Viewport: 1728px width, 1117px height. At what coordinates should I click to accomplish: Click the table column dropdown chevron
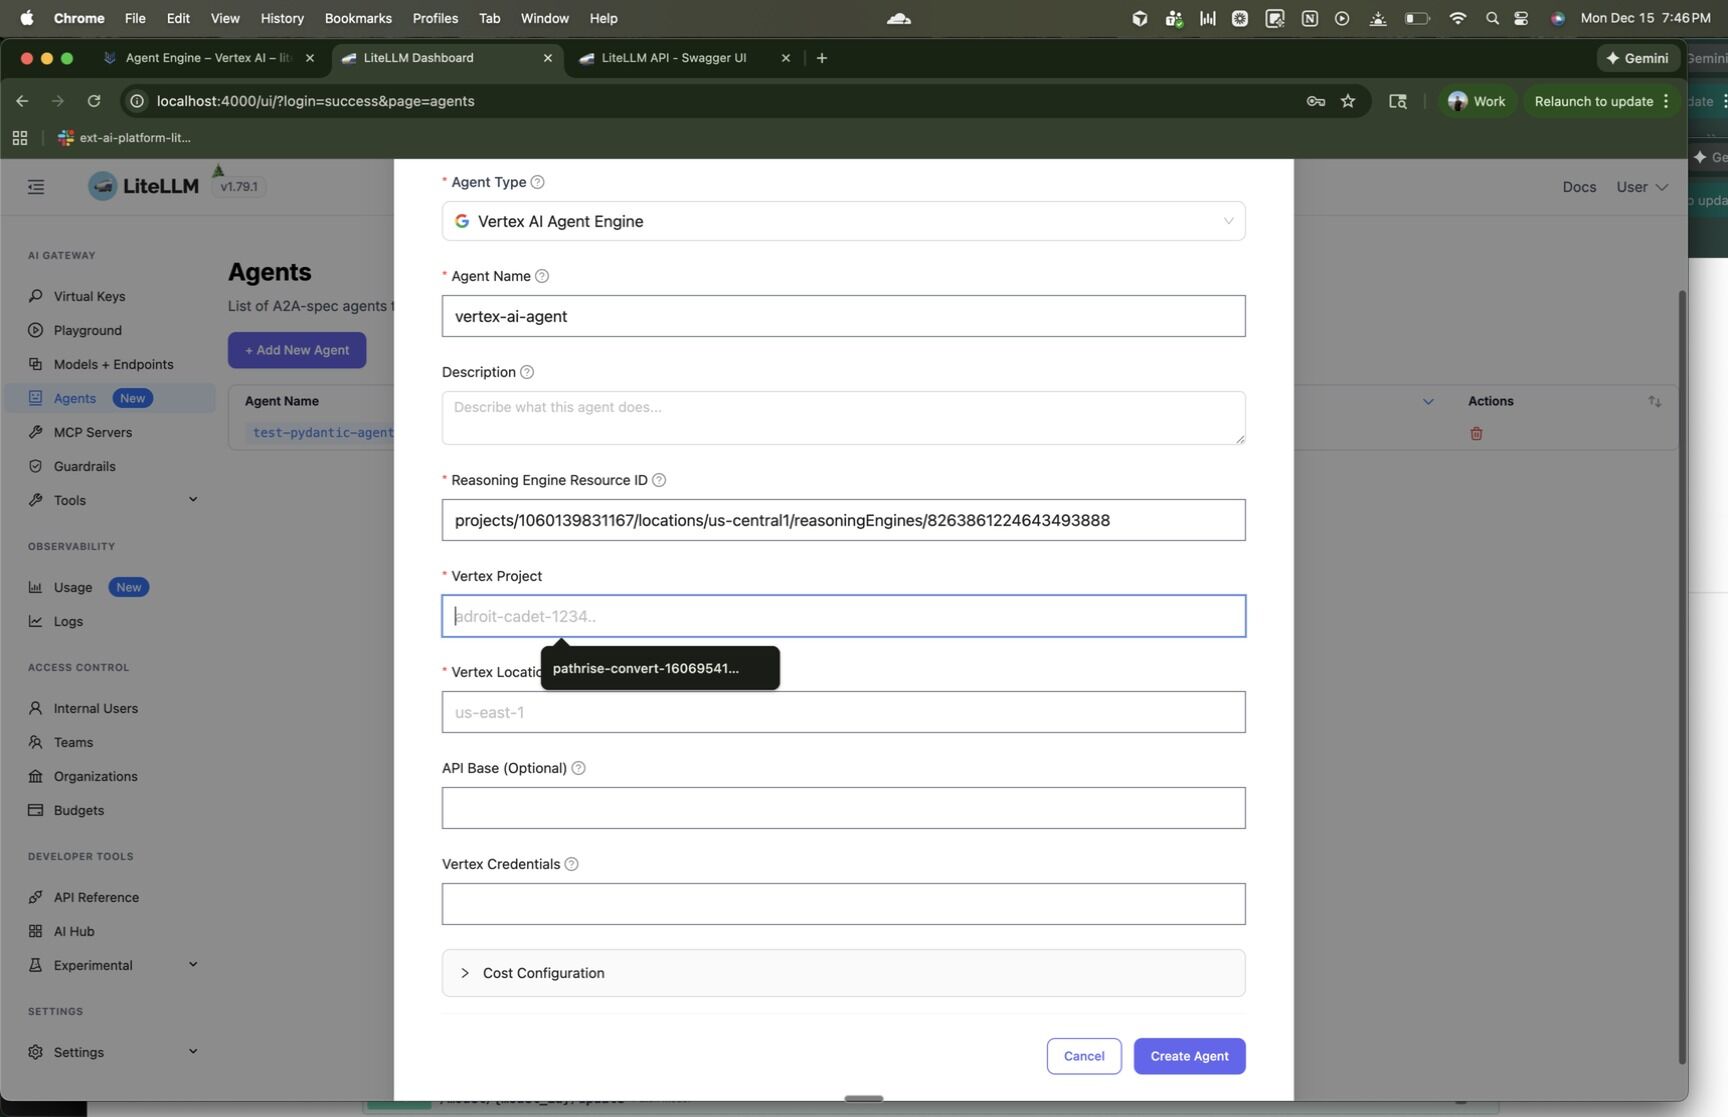[x=1428, y=401]
